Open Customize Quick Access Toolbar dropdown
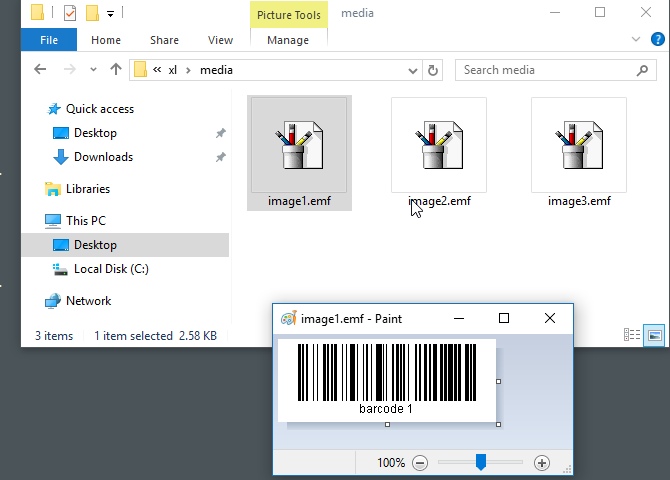The width and height of the screenshot is (670, 480). point(110,14)
